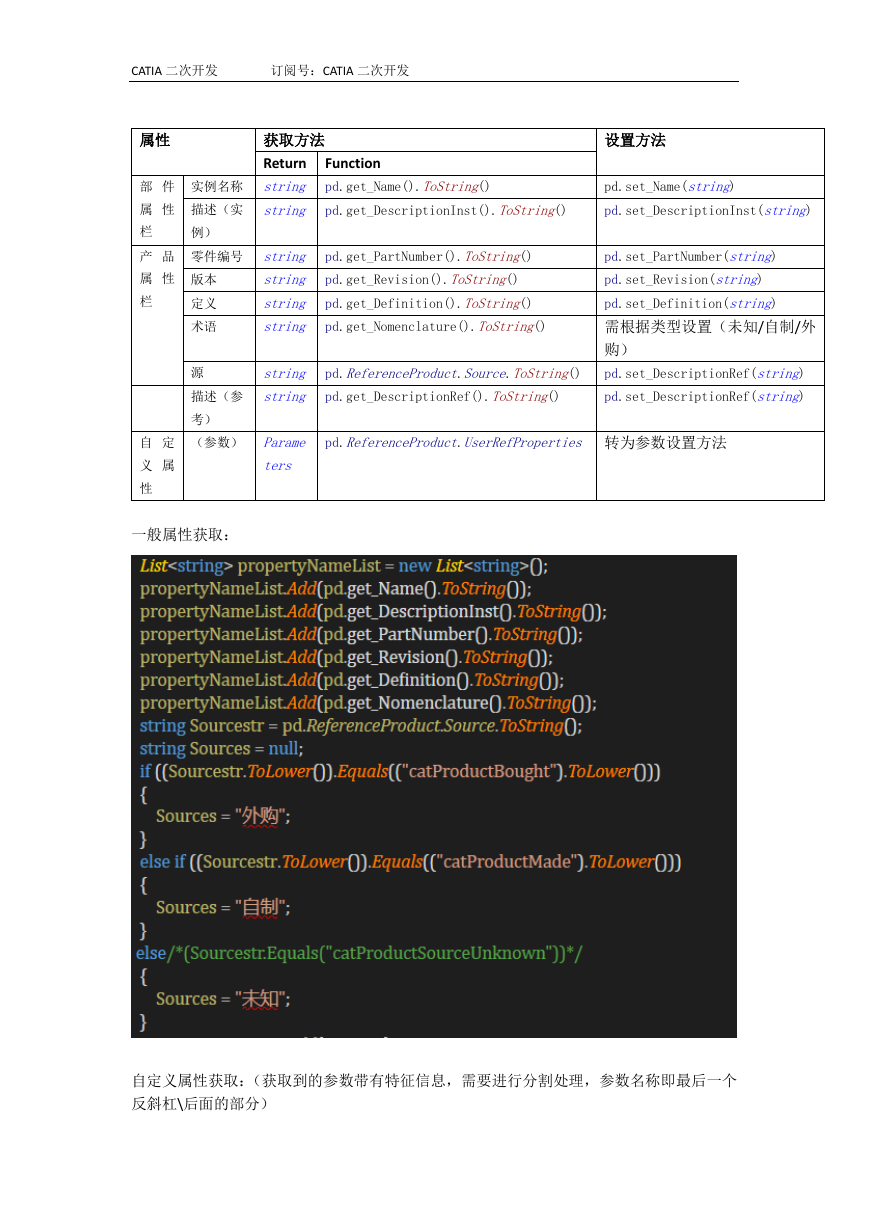The height and width of the screenshot is (1228, 869).
Task: Click code line adding get_Name()
Action: point(336,589)
